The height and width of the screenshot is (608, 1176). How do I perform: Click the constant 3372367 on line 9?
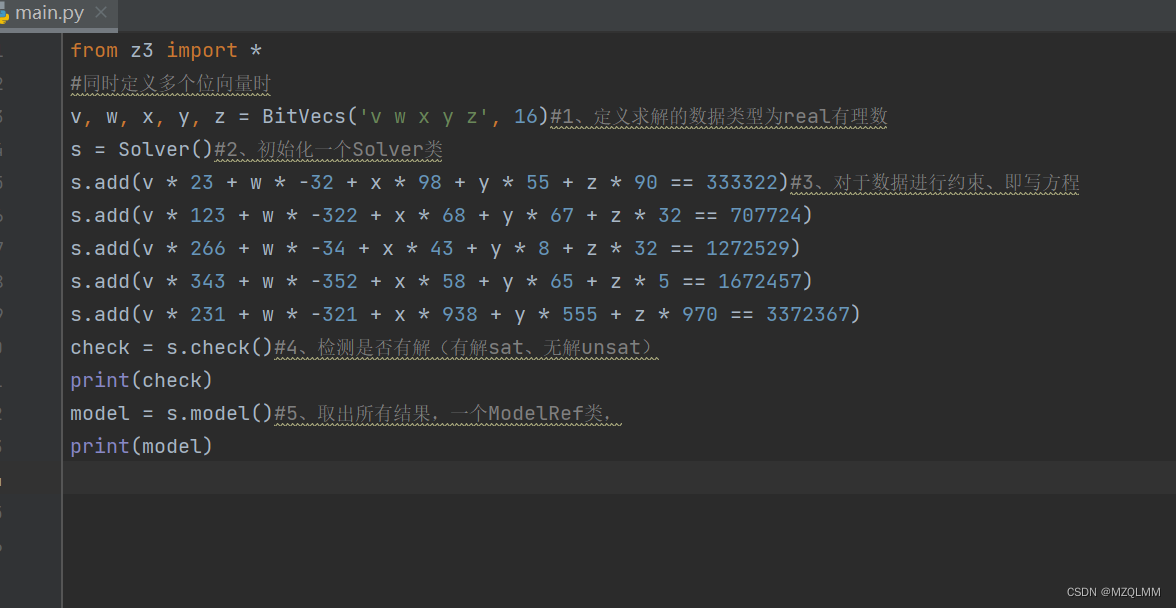tap(811, 314)
